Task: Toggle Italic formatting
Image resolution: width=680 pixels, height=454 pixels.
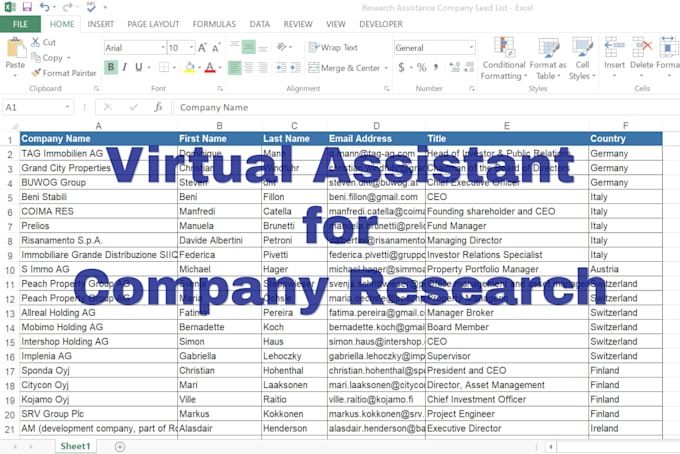Action: click(x=125, y=67)
